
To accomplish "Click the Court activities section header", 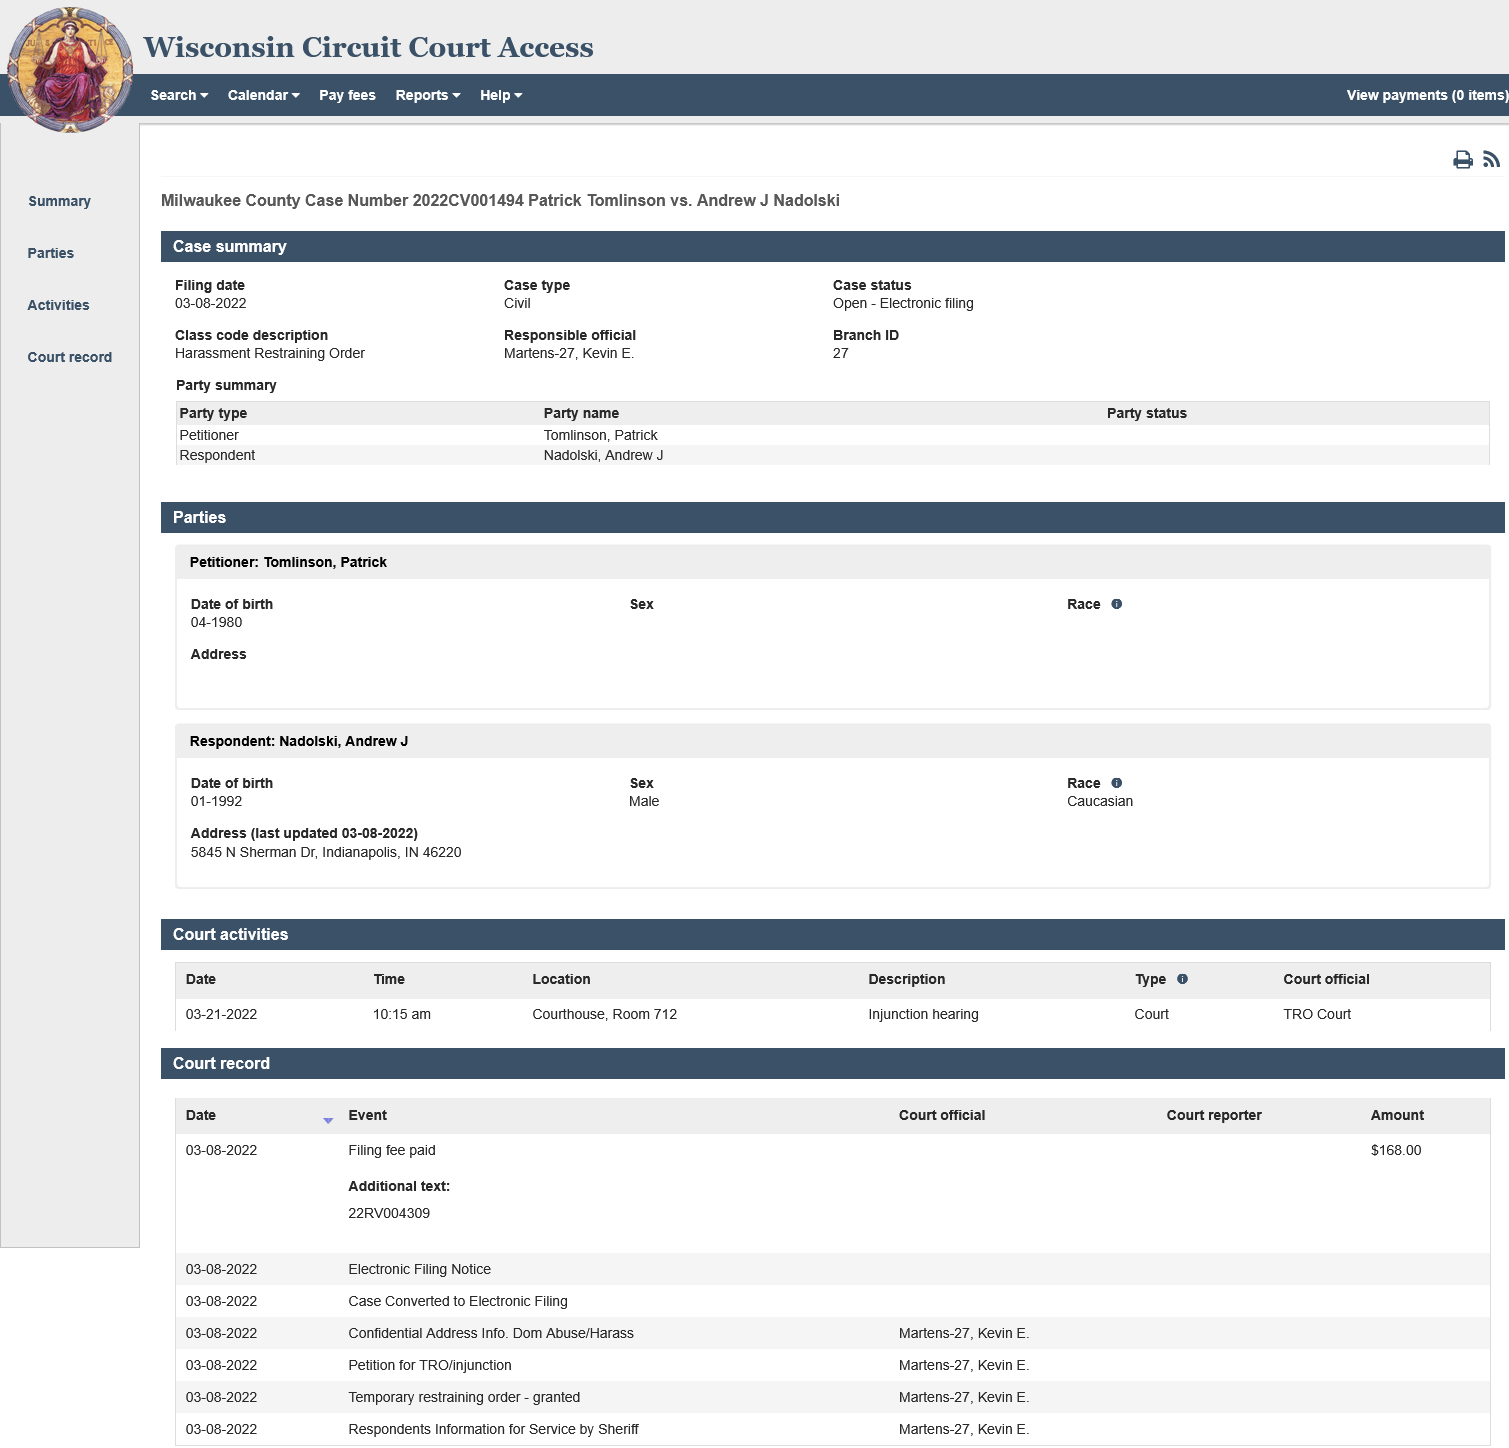I will coord(832,934).
